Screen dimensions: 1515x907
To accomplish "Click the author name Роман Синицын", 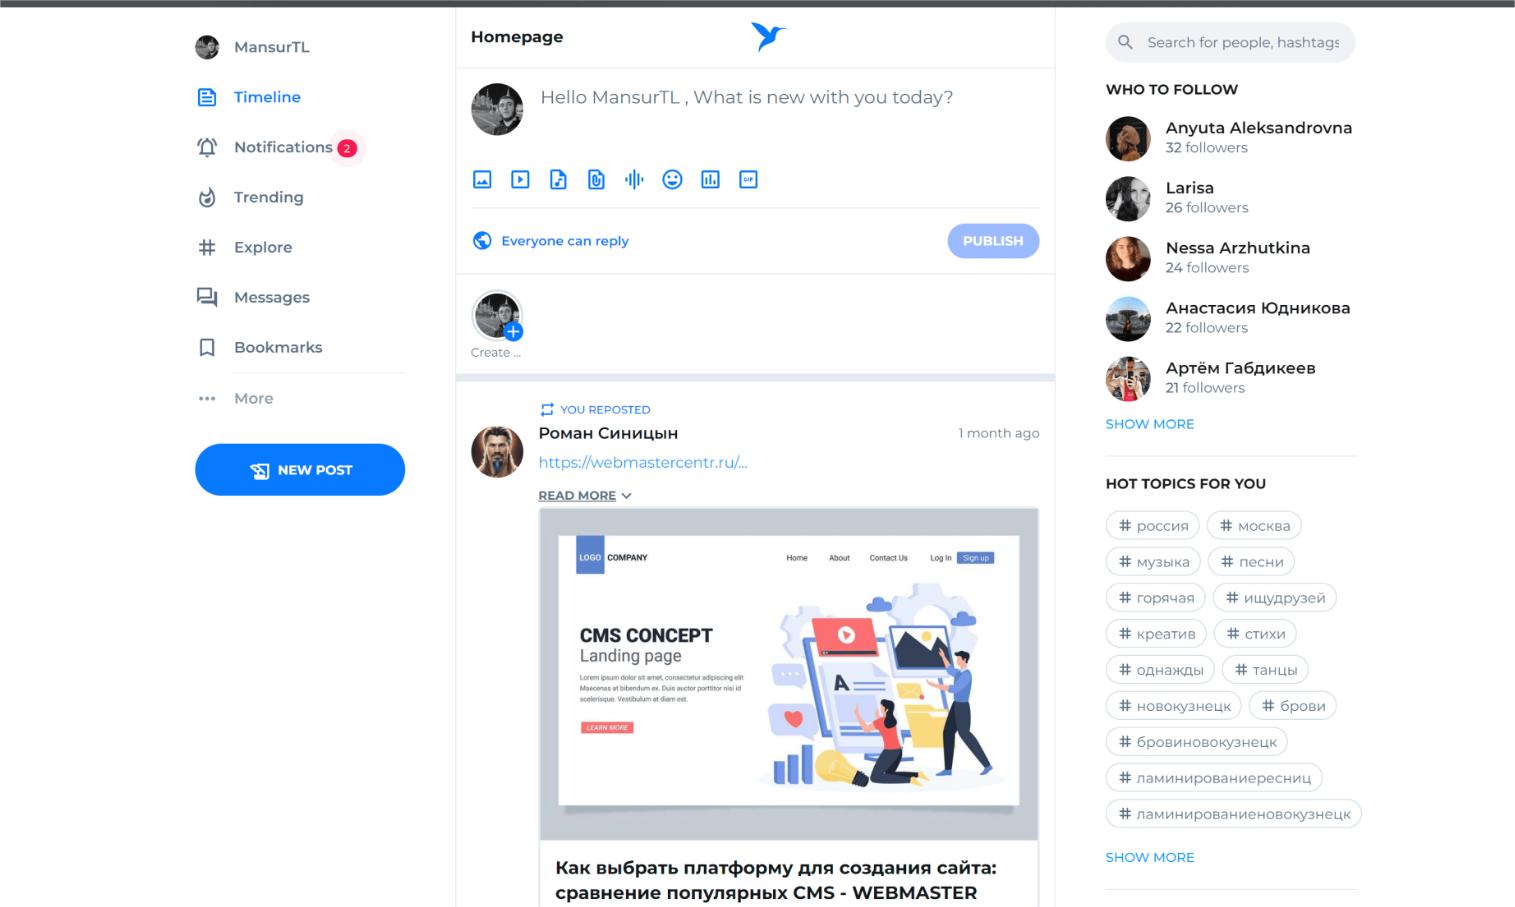I will coord(608,433).
